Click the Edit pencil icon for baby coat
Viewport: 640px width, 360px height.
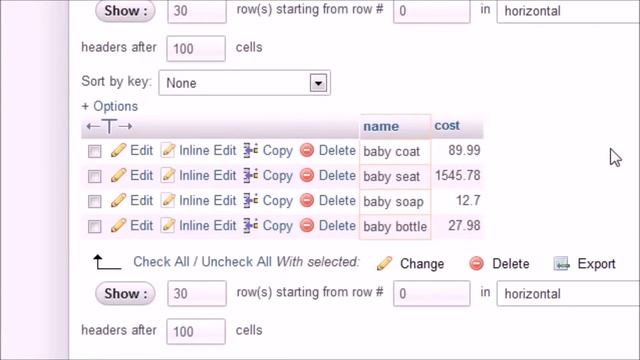[118, 151]
